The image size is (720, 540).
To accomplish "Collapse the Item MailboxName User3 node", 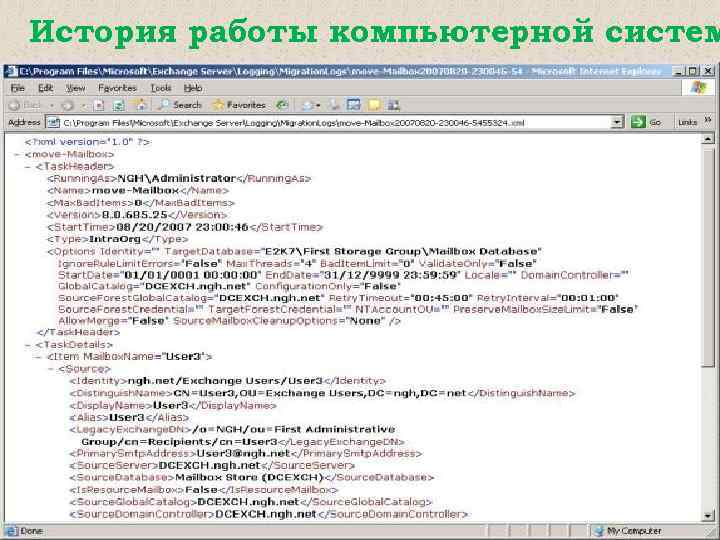I will pos(39,356).
